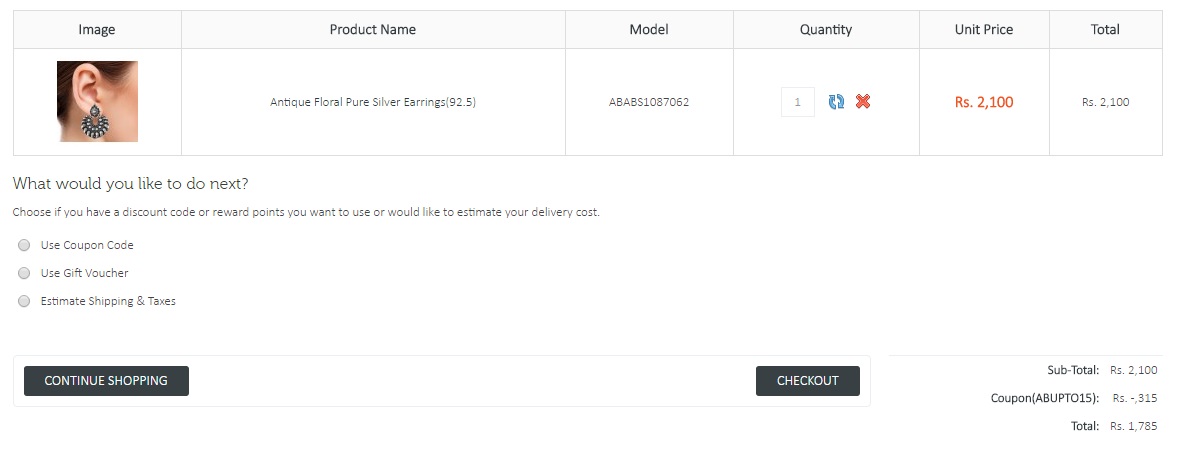1177x457 pixels.
Task: Click the Model column header
Action: 649,30
